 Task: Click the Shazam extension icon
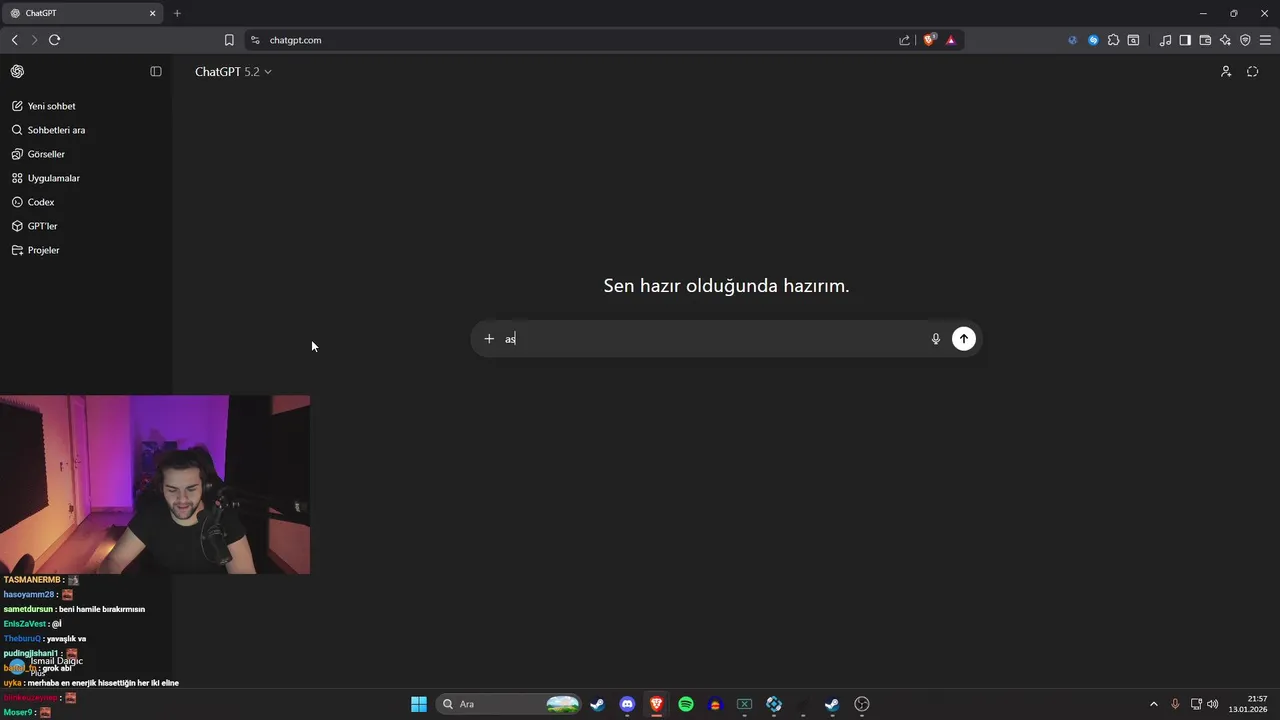click(1093, 40)
